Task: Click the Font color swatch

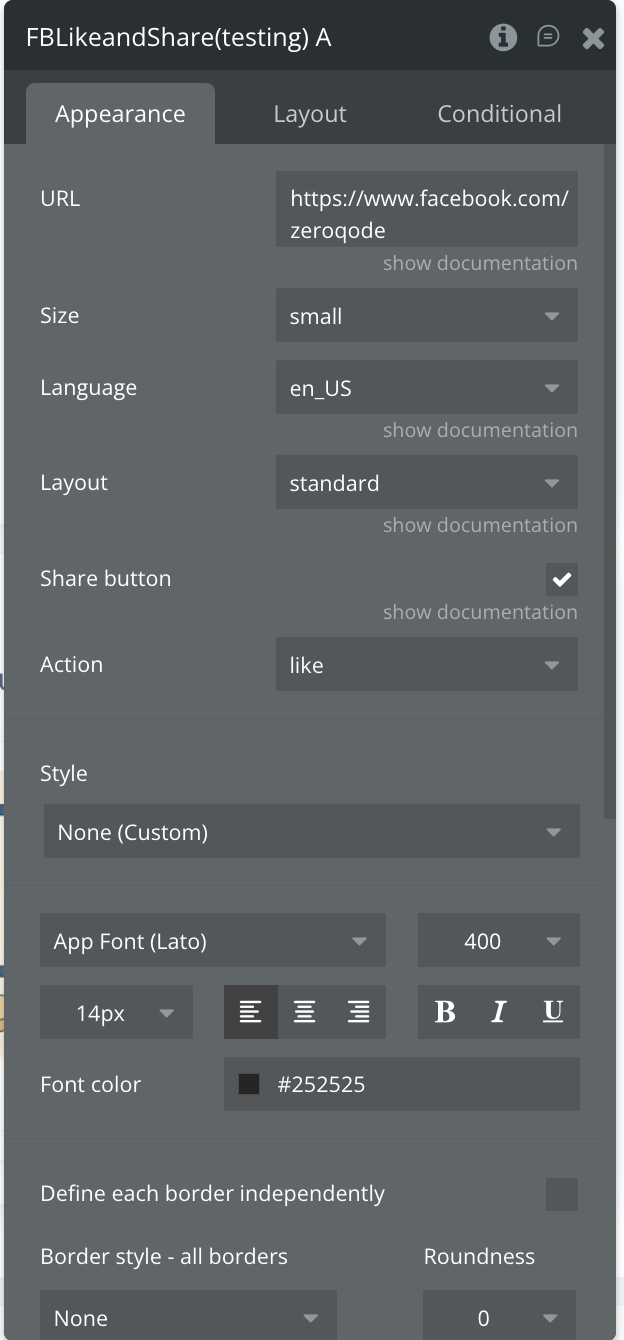Action: (249, 1084)
